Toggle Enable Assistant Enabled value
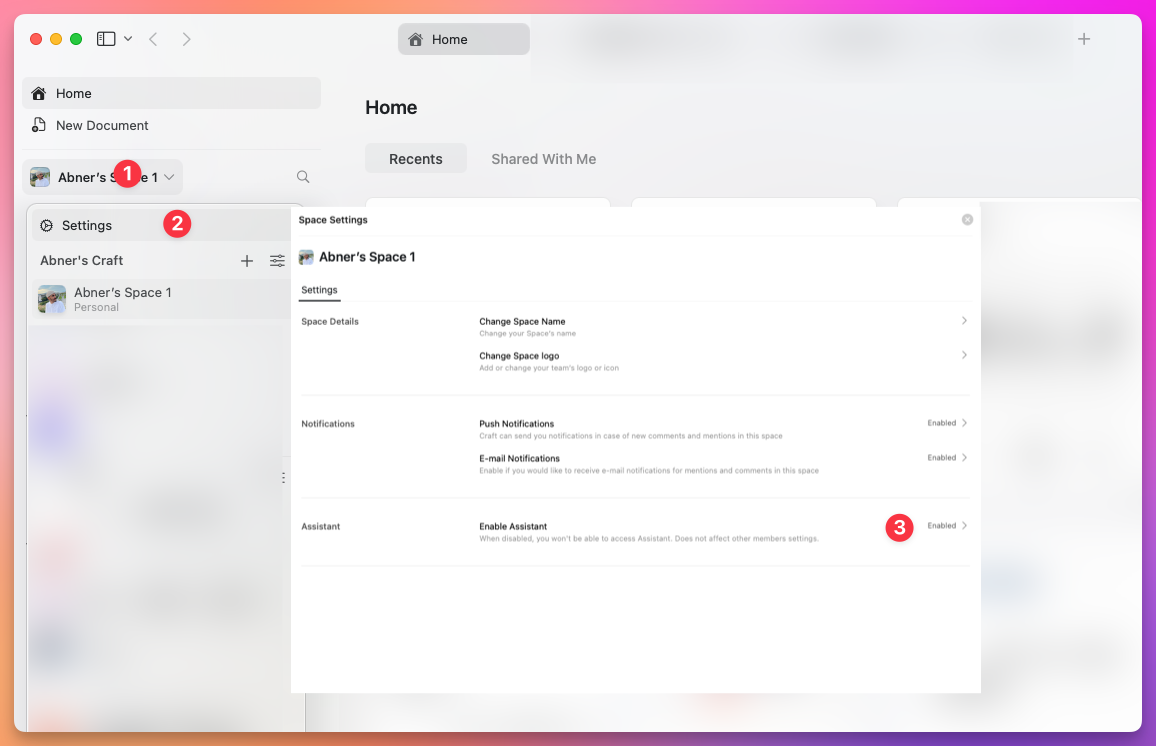The width and height of the screenshot is (1156, 746). (941, 526)
